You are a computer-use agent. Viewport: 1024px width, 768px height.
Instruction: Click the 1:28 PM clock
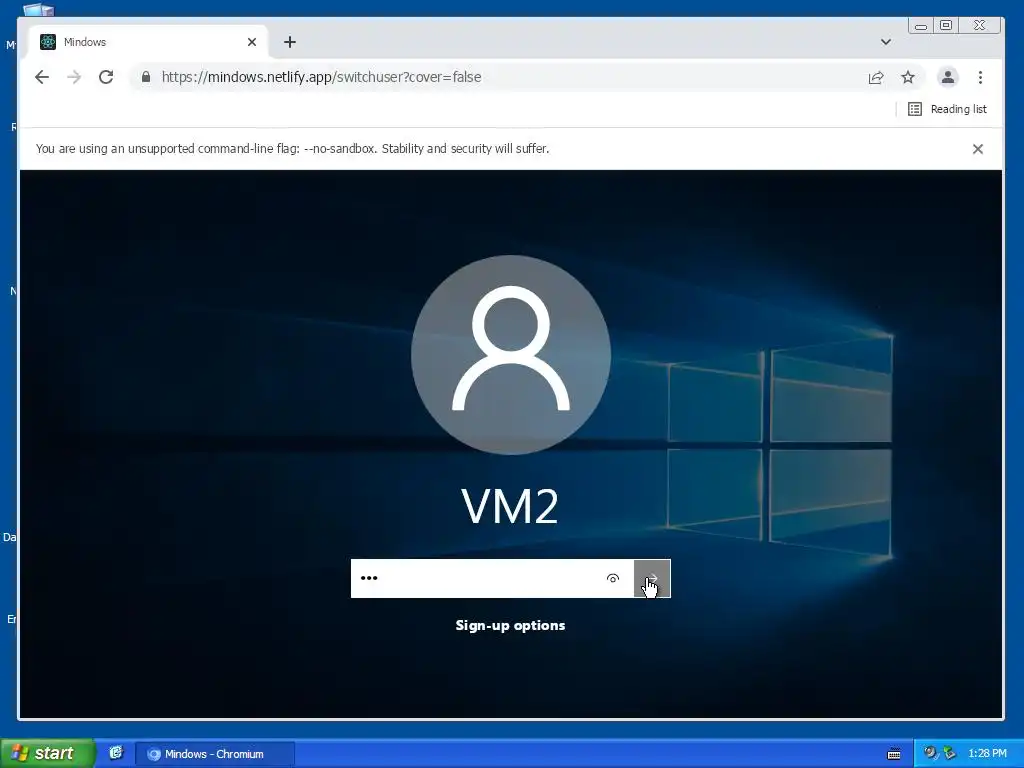tap(987, 753)
